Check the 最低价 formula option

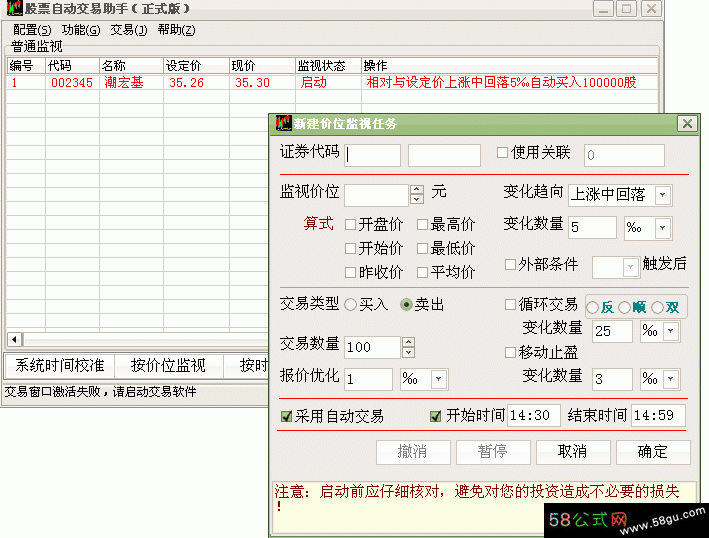(x=422, y=248)
